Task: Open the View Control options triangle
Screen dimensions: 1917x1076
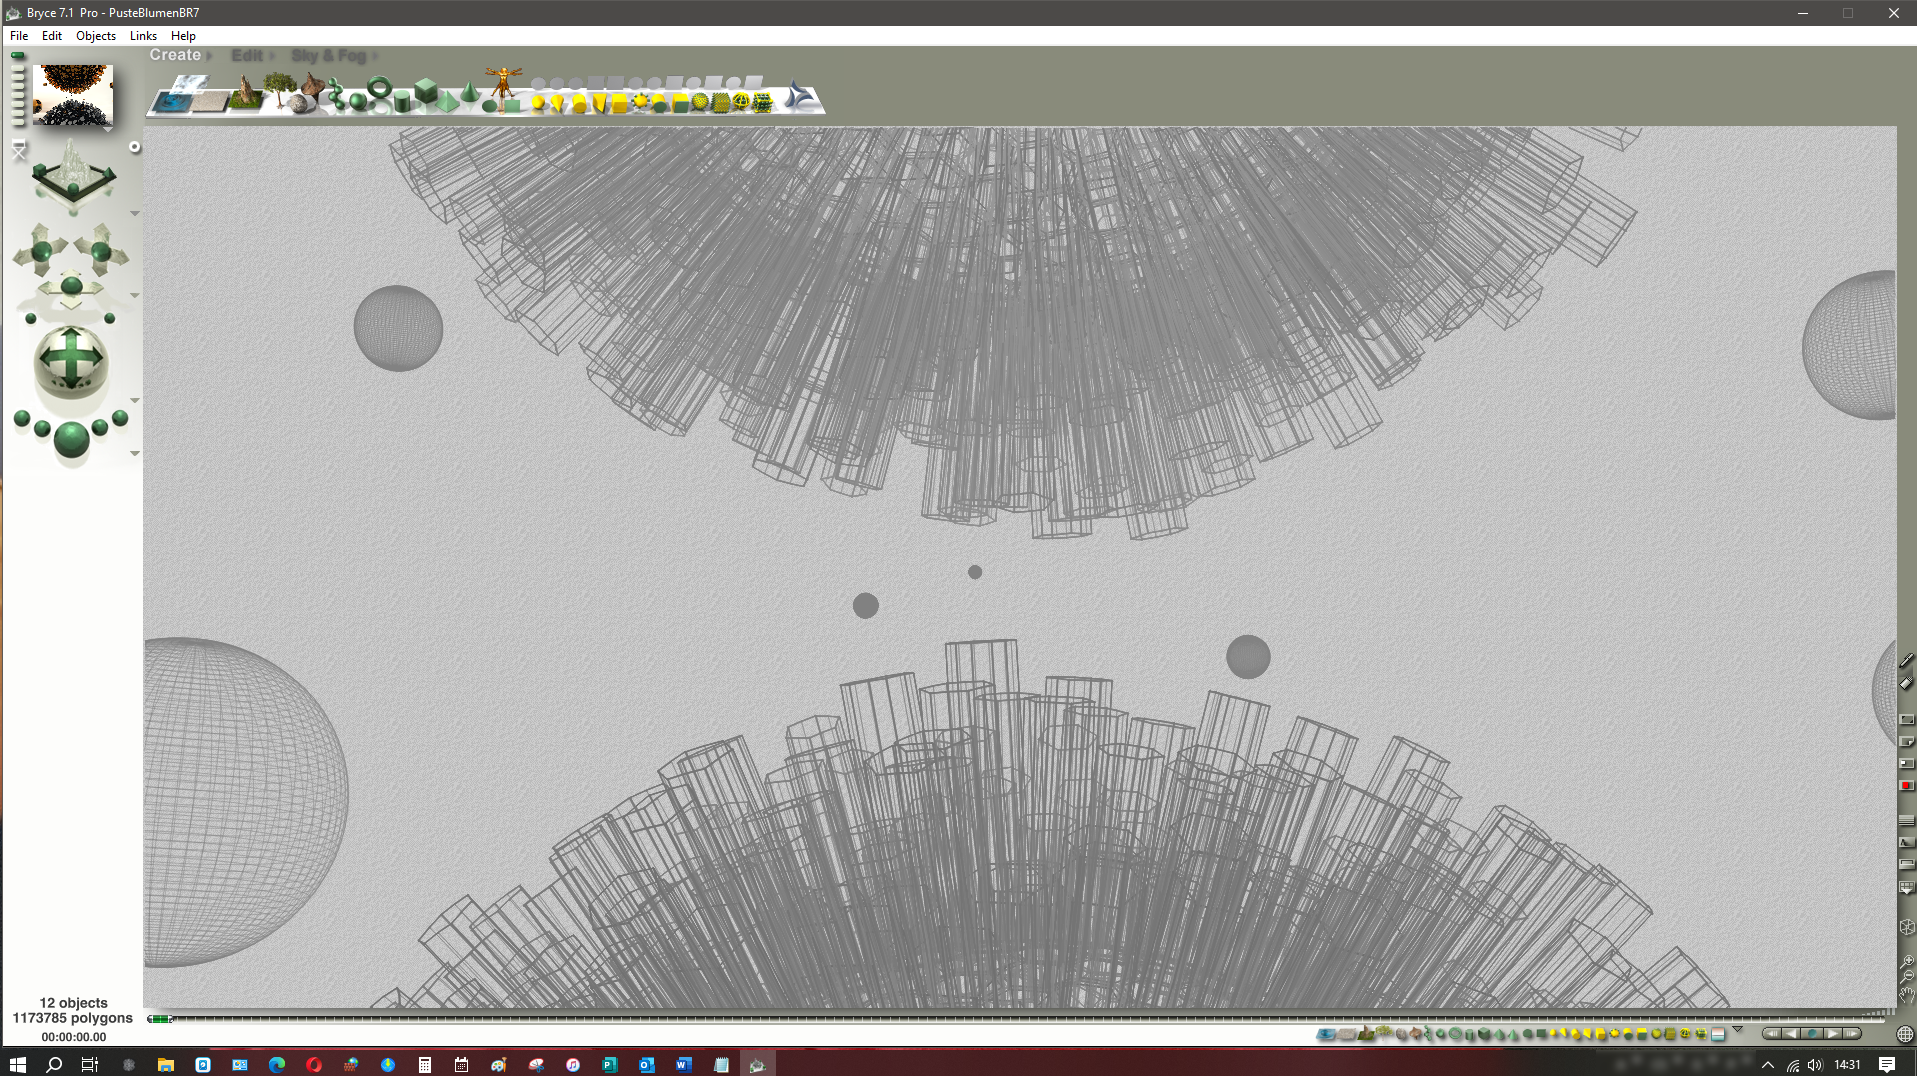Action: click(134, 214)
